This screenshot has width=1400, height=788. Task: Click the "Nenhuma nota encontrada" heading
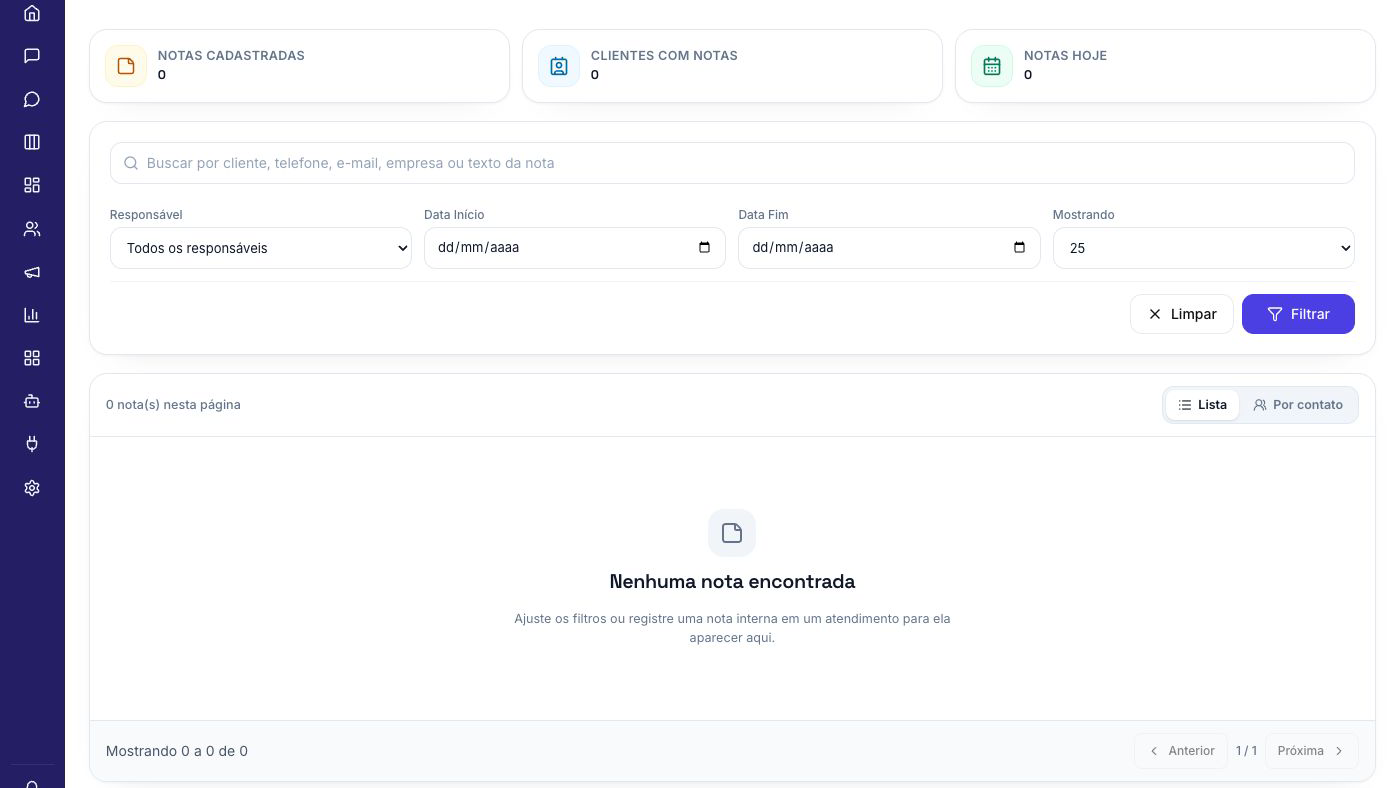pos(732,581)
